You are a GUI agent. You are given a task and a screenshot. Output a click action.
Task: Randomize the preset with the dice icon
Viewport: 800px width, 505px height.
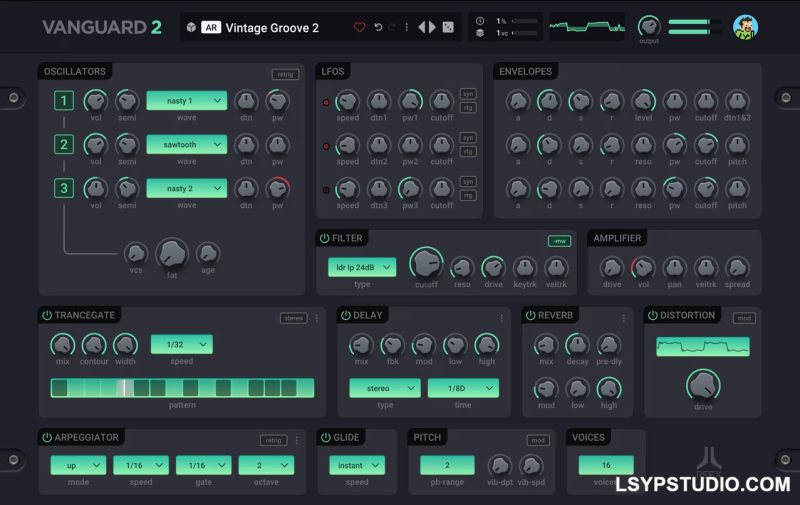pyautogui.click(x=448, y=27)
